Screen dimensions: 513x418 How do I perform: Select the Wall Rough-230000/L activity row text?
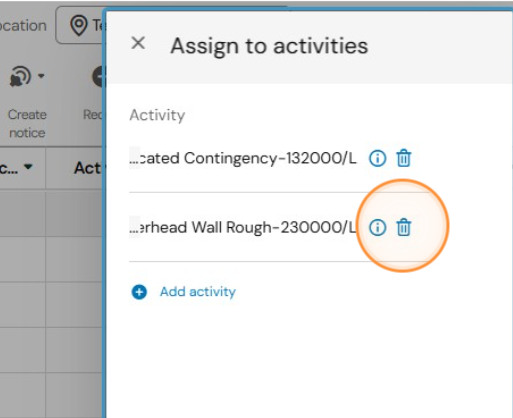243,228
